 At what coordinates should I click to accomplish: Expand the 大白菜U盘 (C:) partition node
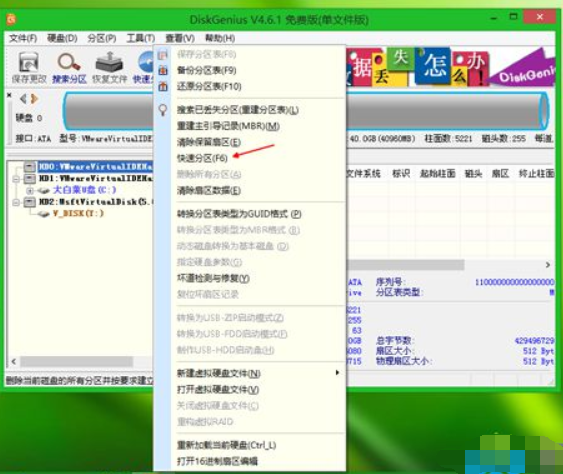tap(30, 190)
